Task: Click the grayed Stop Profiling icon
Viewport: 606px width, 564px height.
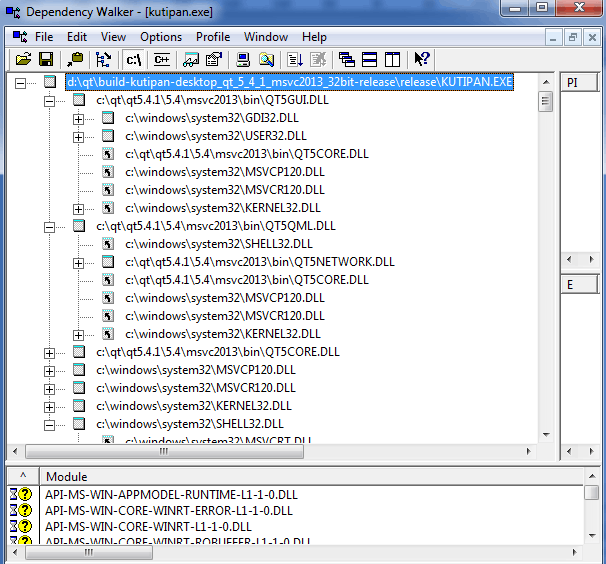Action: 318,60
